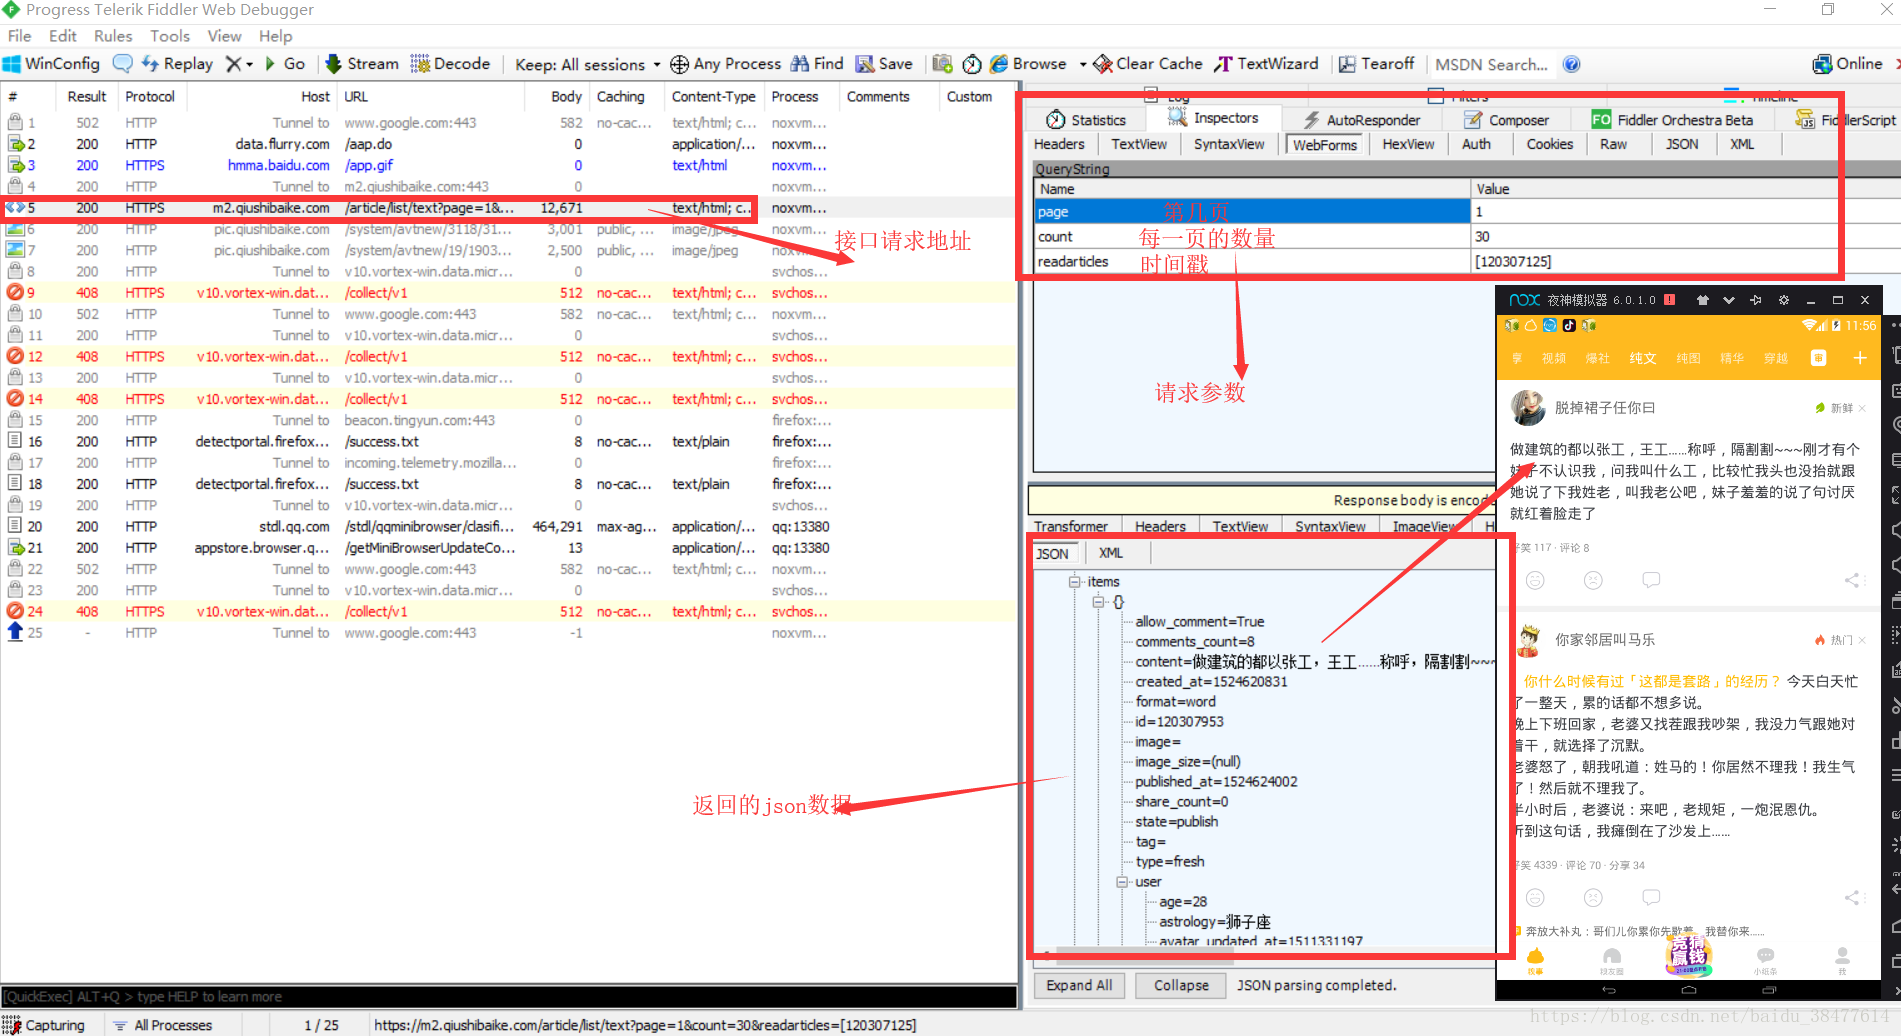Open the Rules menu
The image size is (1901, 1036).
tap(113, 36)
